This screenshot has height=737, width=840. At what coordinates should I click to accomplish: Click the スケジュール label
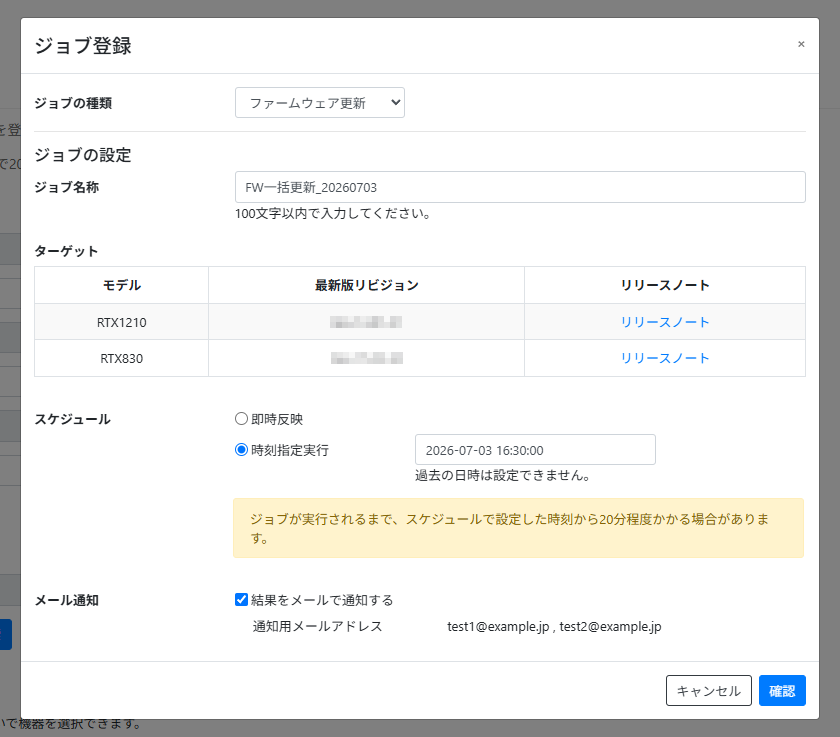73,419
